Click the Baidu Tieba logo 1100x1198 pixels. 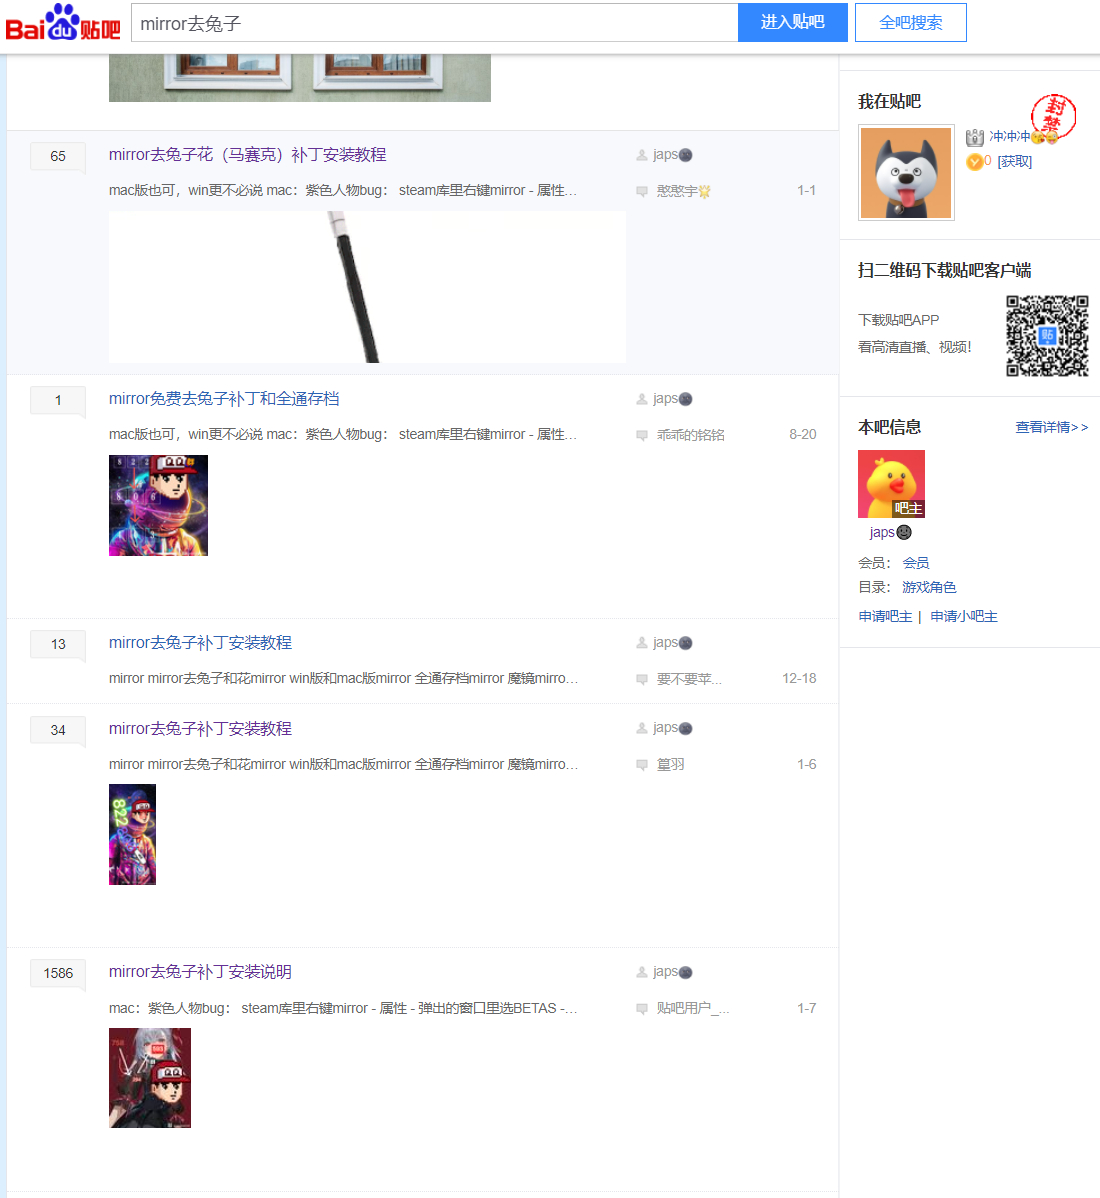coord(63,23)
